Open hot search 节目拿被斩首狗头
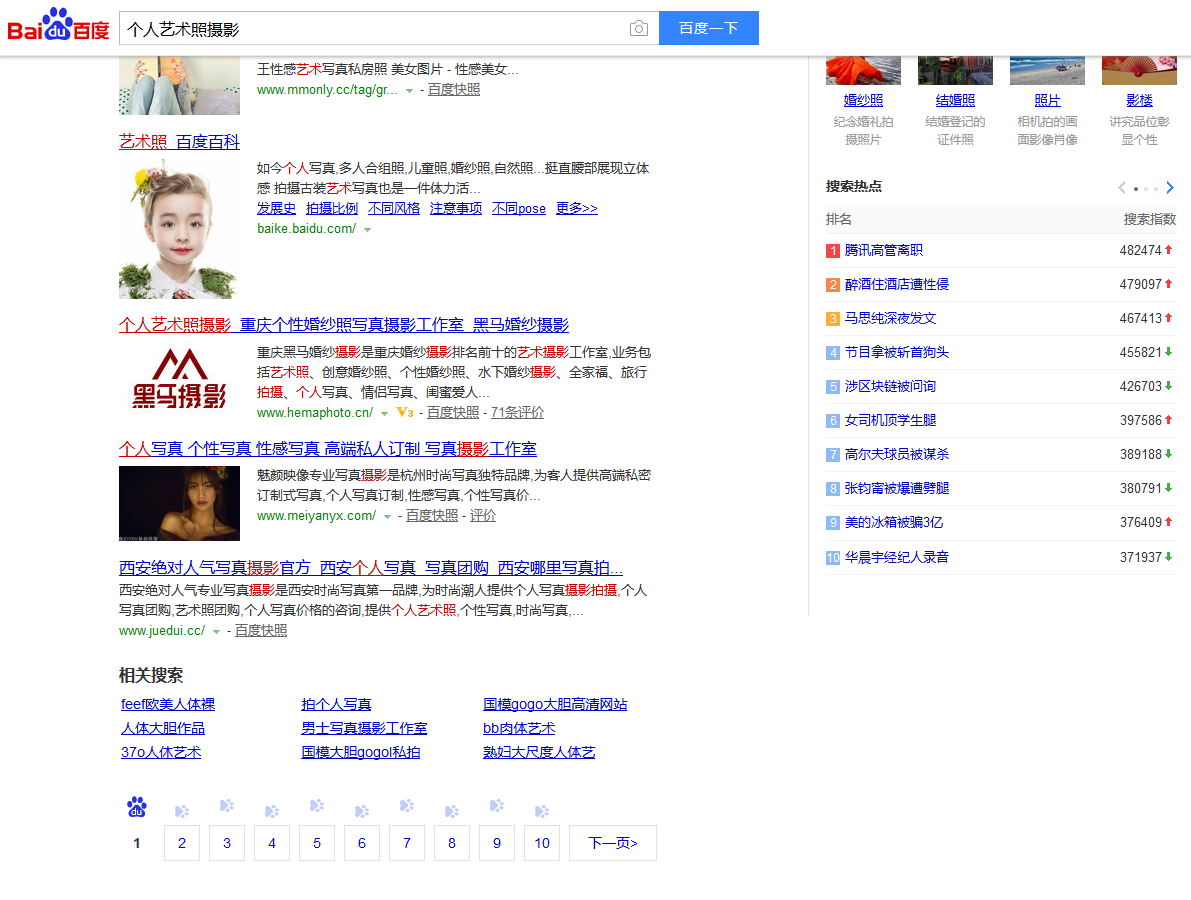The image size is (1191, 900). click(897, 352)
